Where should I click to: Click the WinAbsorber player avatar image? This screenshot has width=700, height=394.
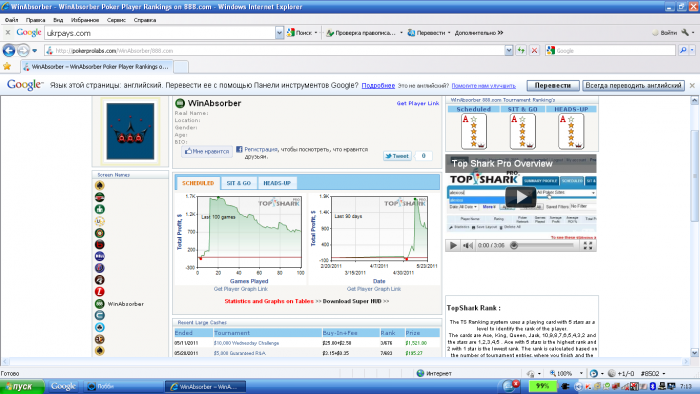pos(130,131)
